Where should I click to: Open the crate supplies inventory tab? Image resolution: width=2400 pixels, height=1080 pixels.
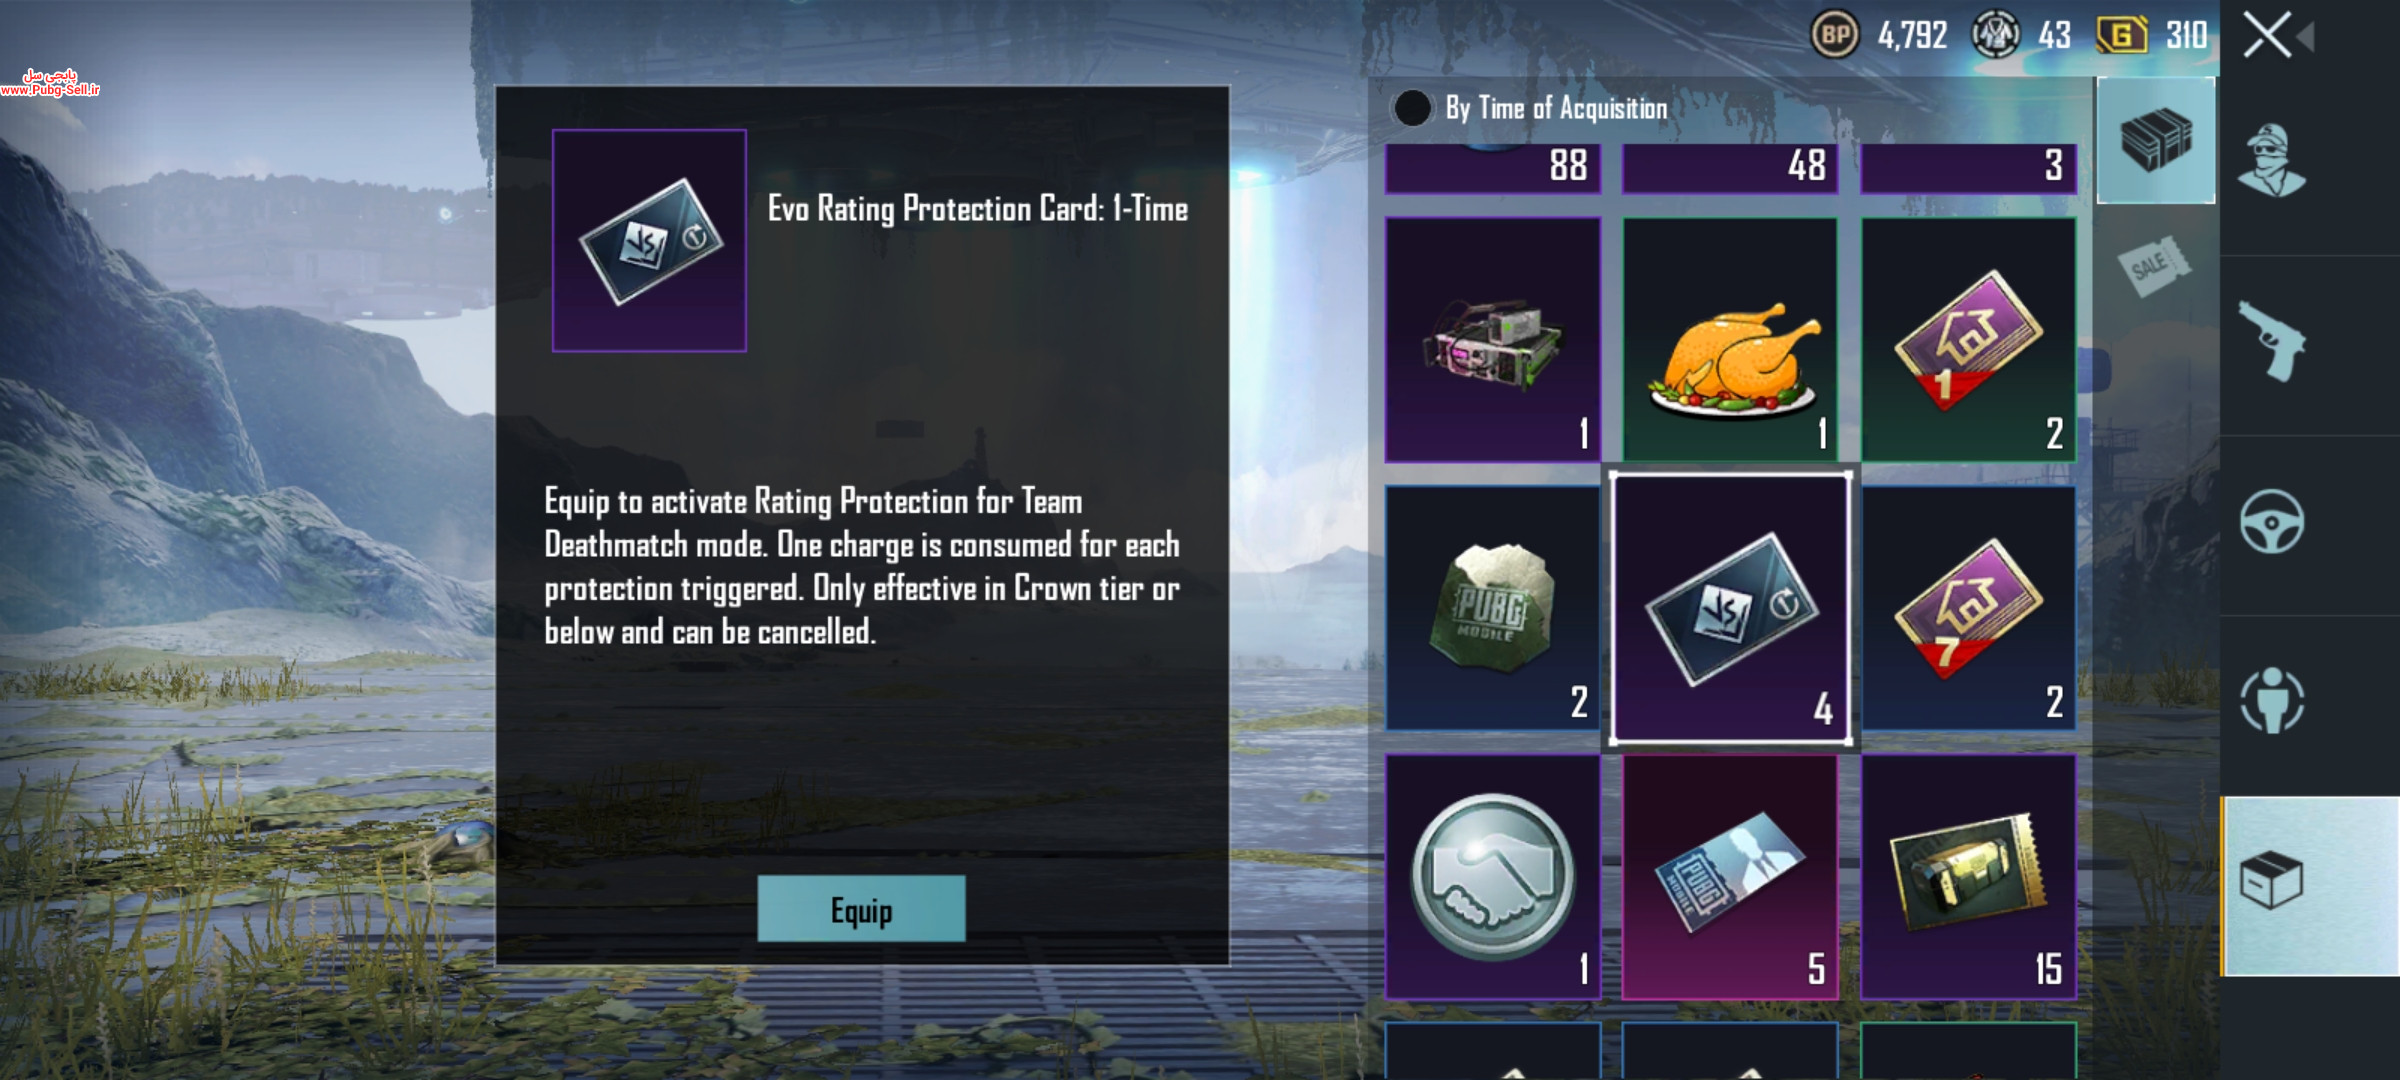point(2155,140)
